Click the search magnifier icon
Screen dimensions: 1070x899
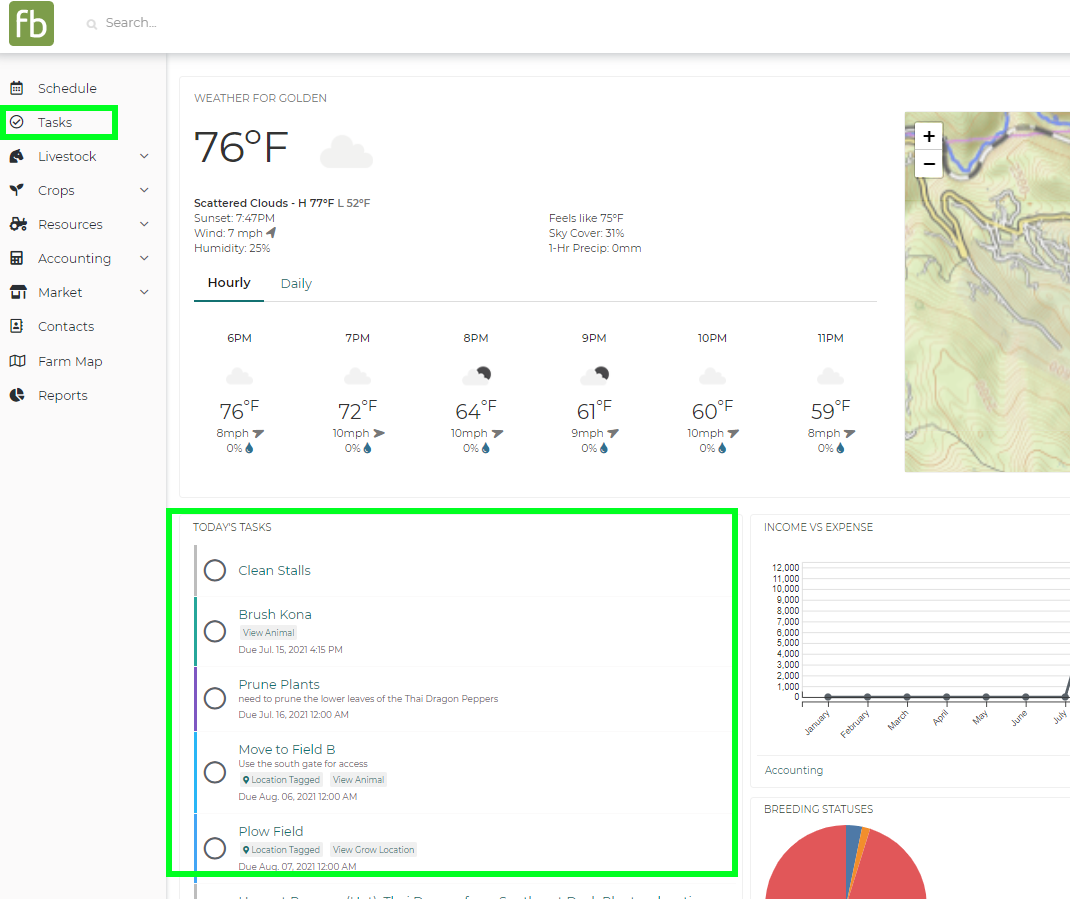point(91,24)
